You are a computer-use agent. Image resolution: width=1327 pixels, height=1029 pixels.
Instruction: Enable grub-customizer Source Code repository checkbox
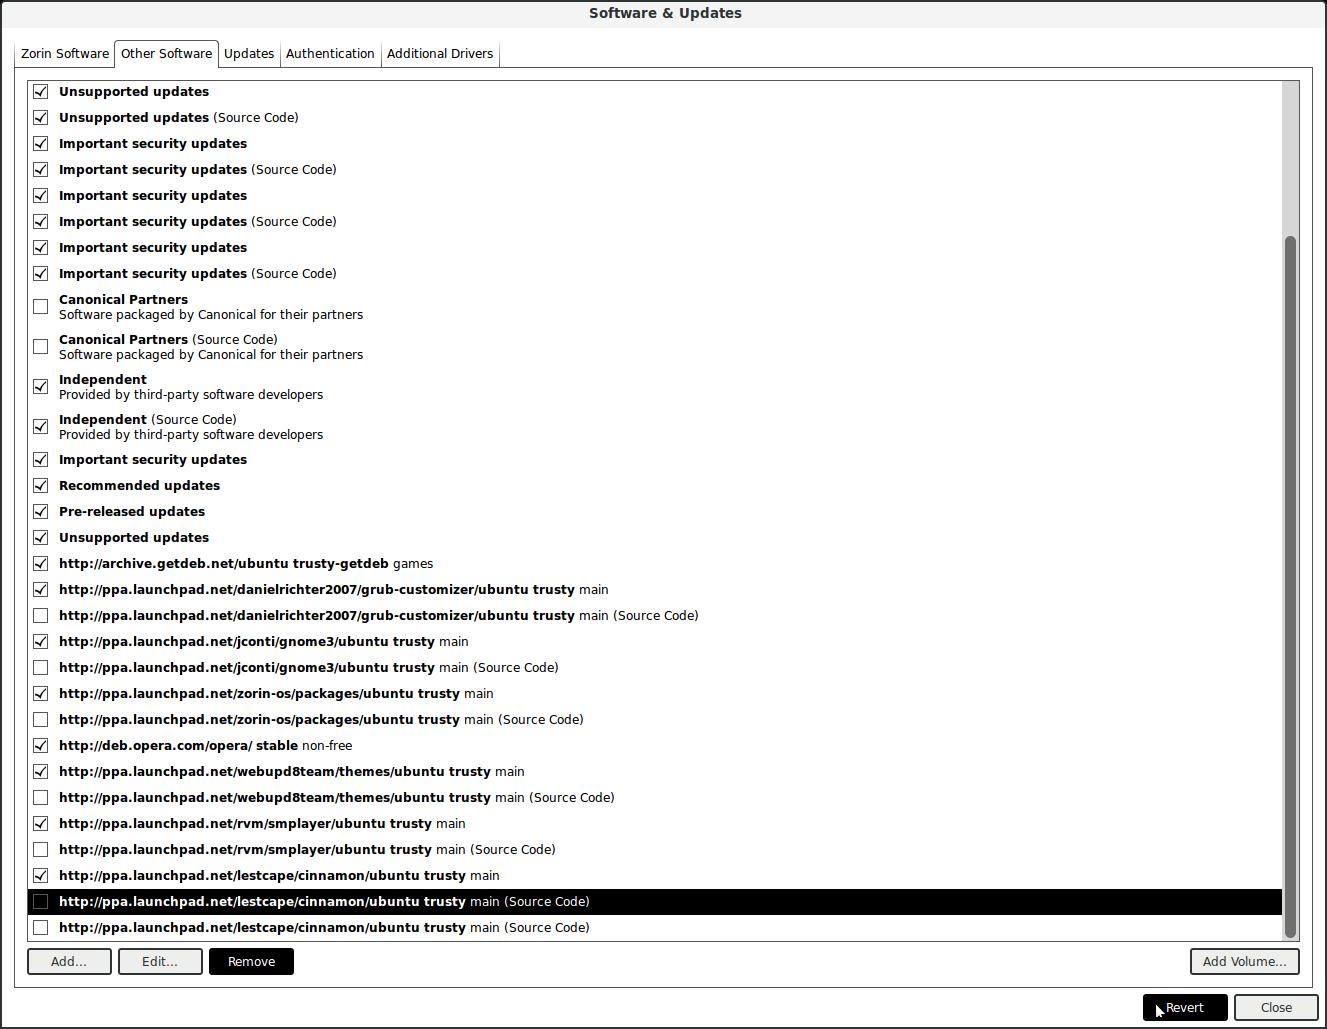pyautogui.click(x=41, y=616)
